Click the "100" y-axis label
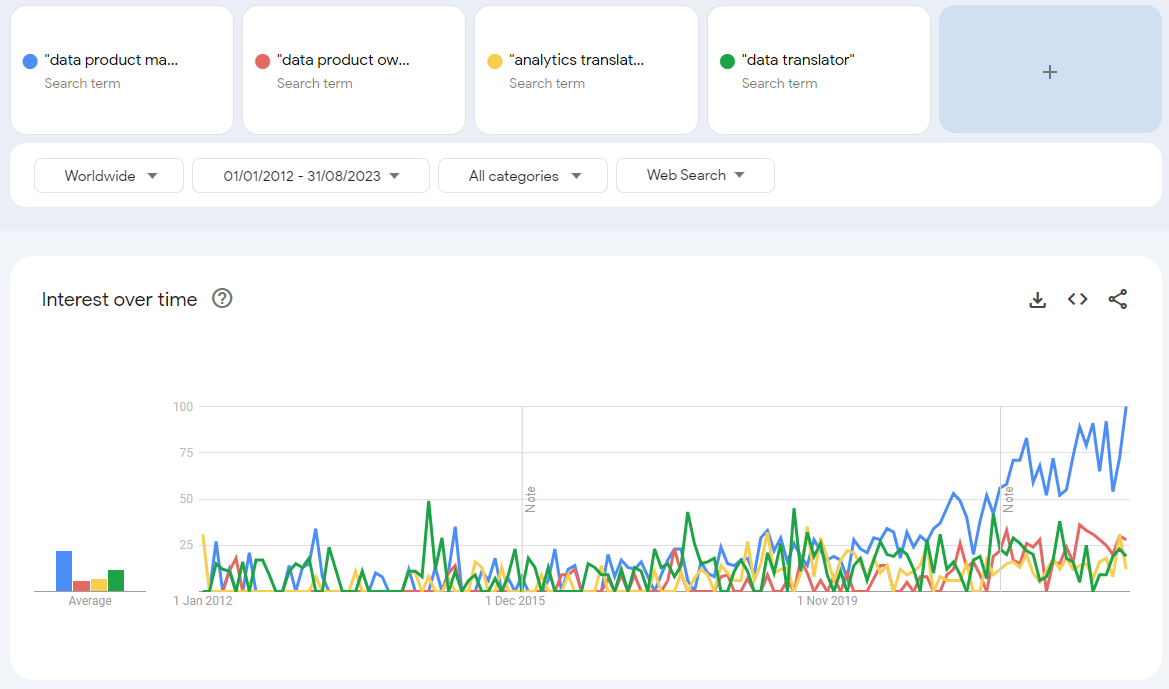This screenshot has height=689, width=1169. (183, 406)
